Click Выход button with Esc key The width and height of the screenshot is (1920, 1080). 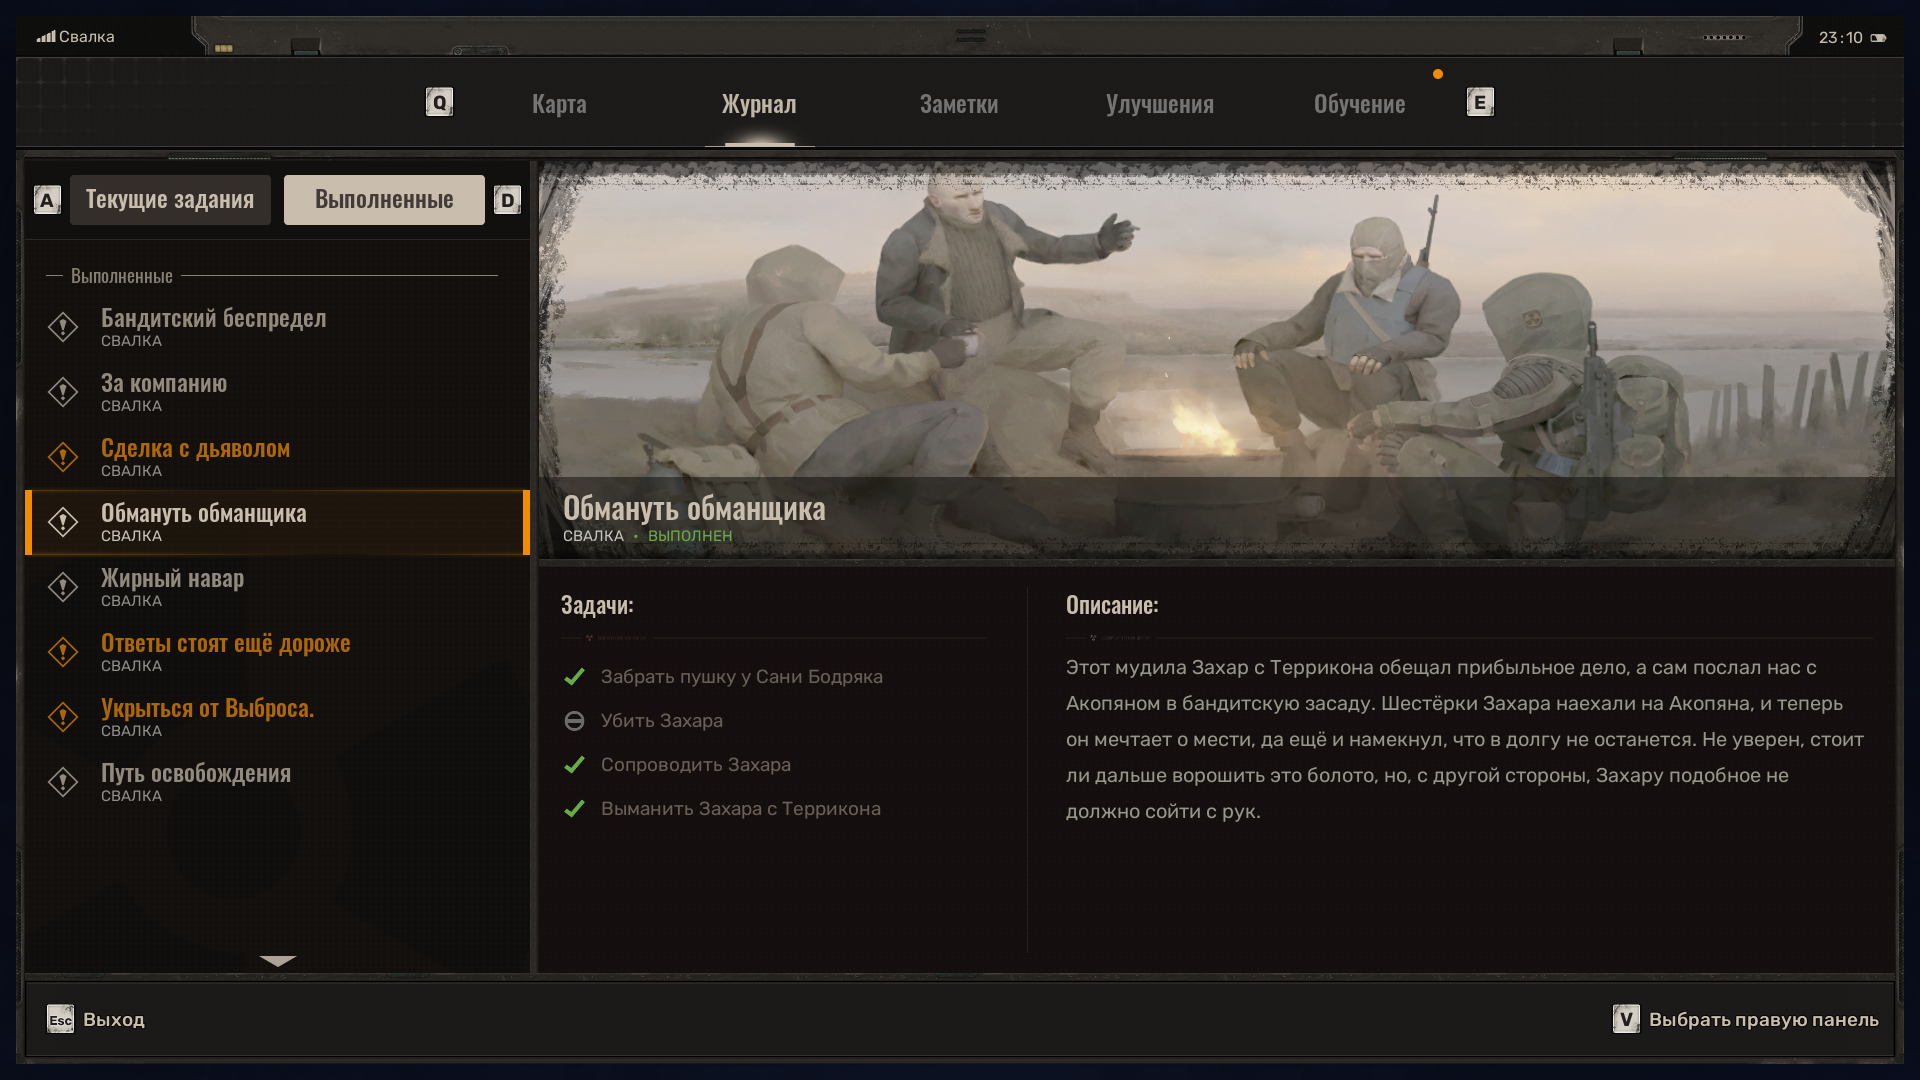pos(96,1019)
